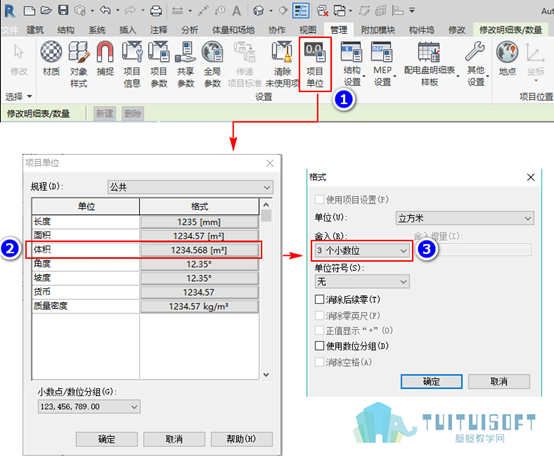
Task: Select the 货币 row in units table
Action: [86, 292]
